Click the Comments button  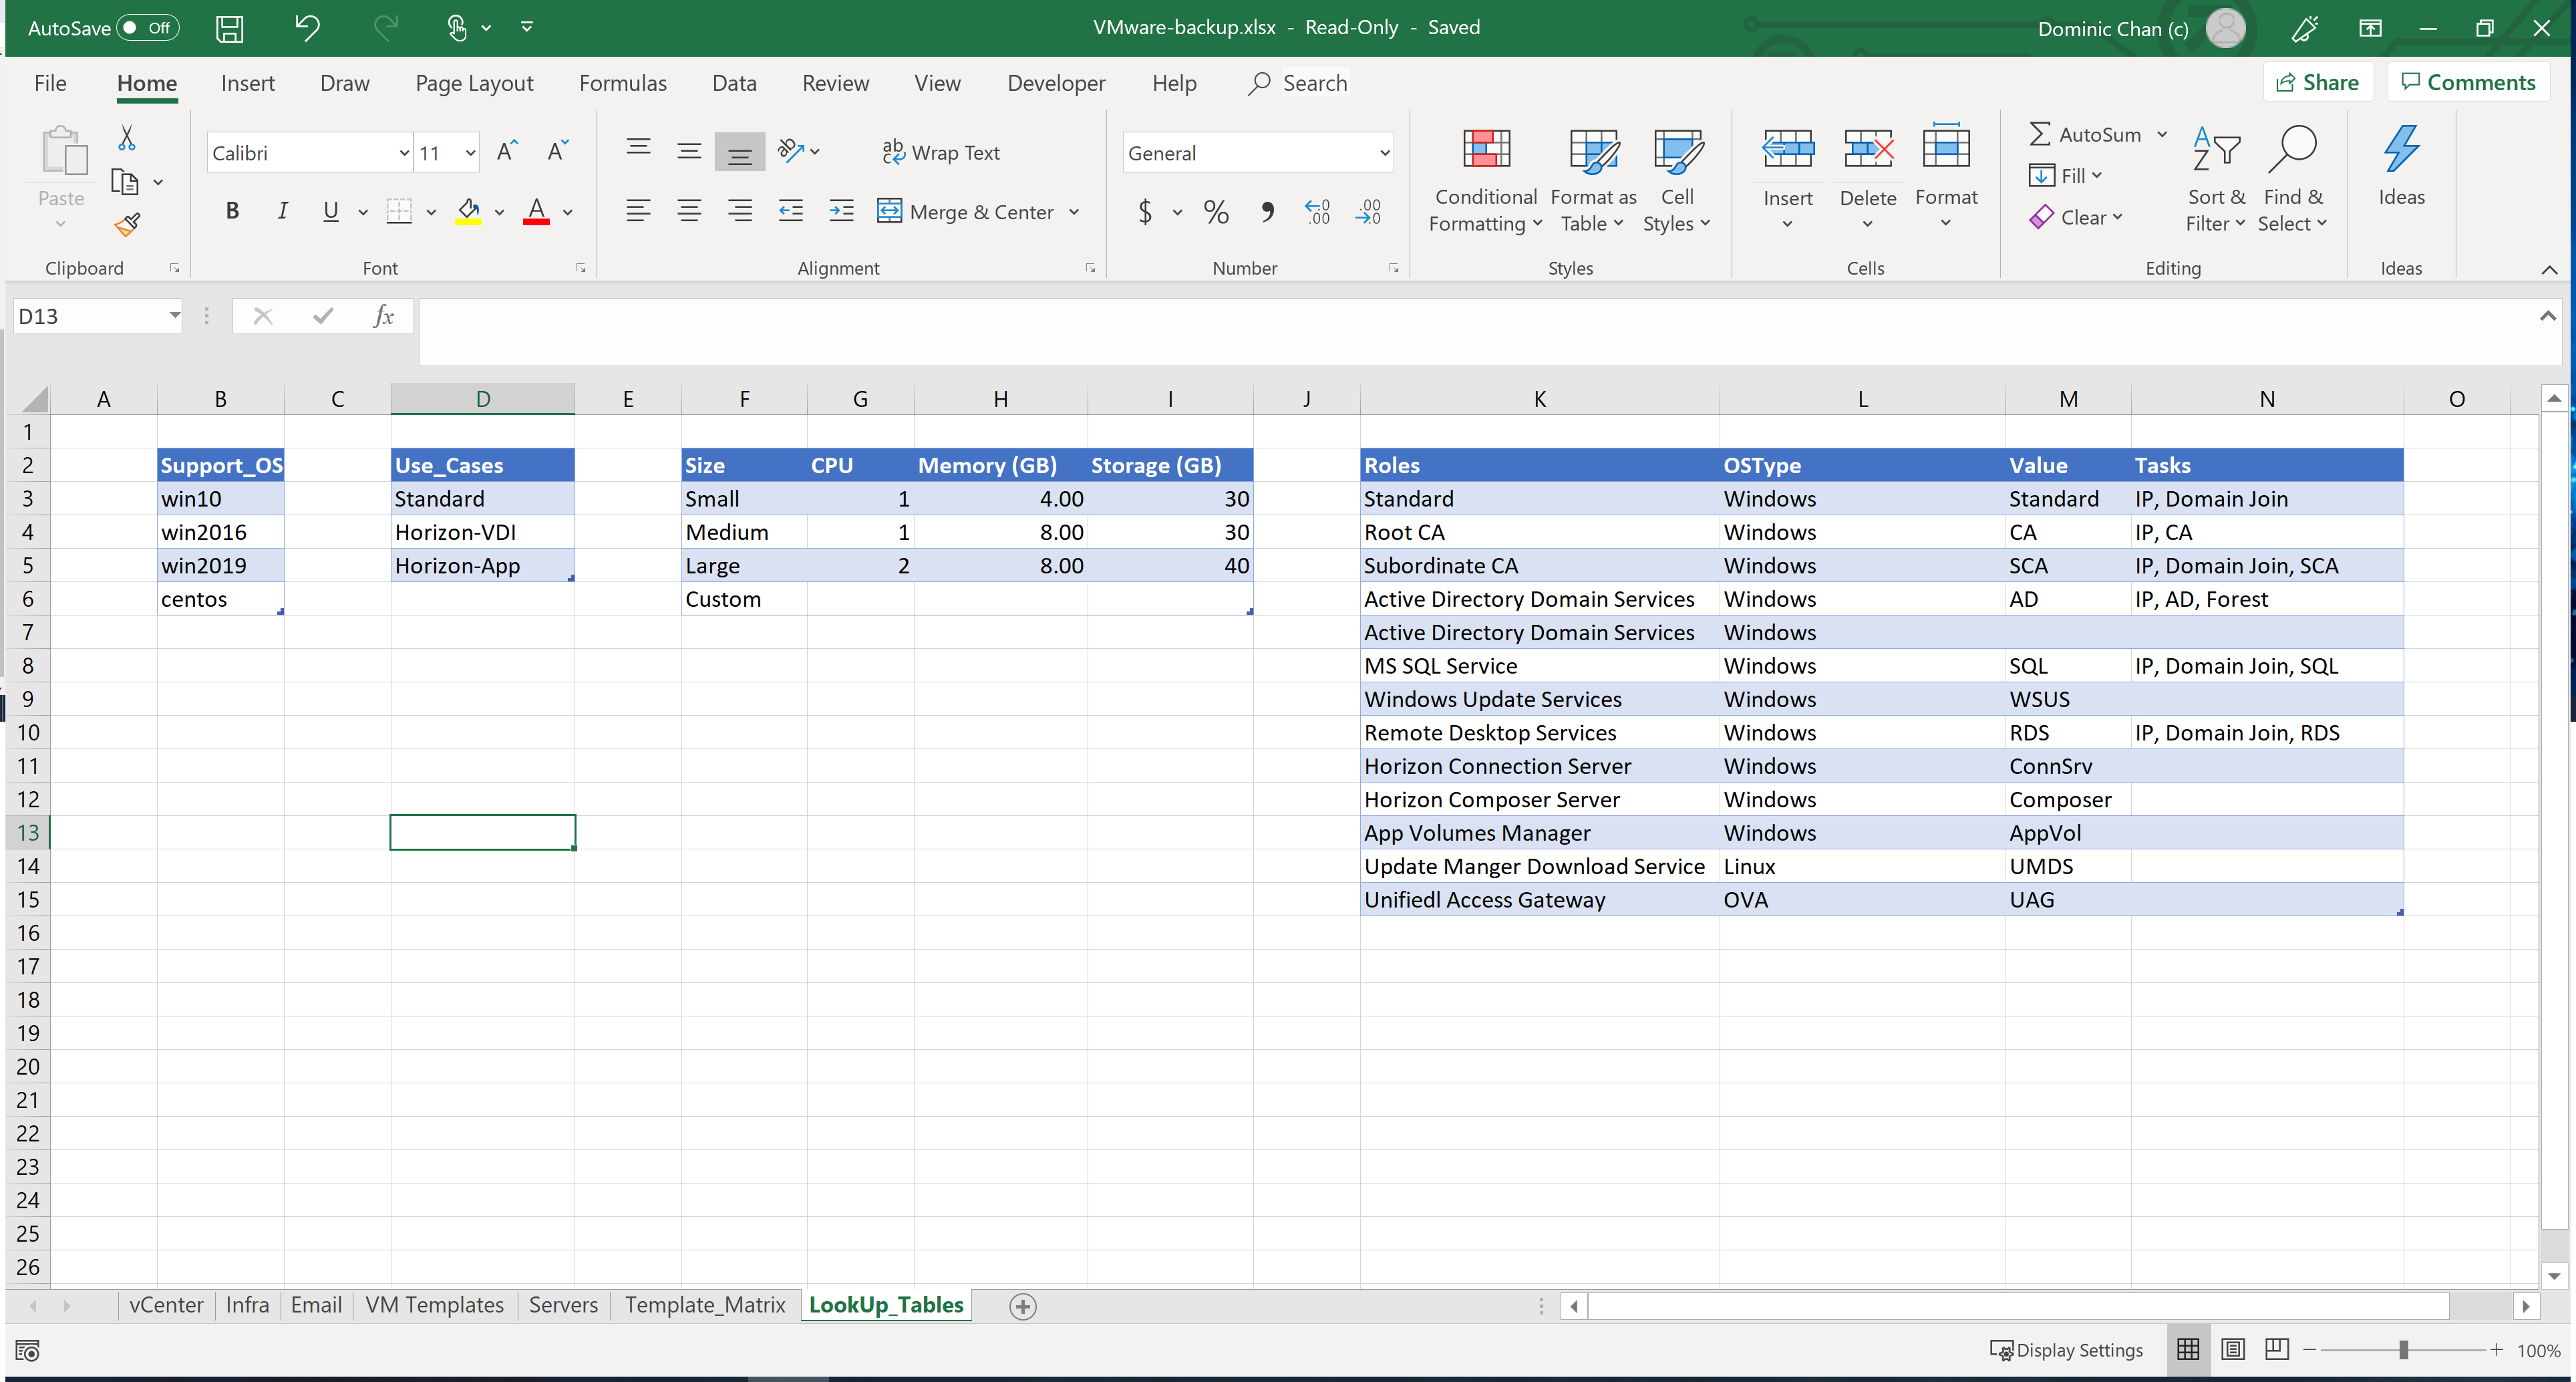pos(2468,81)
